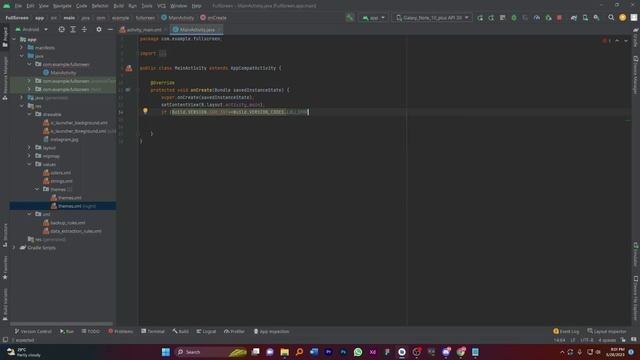This screenshot has height=360, width=640.
Task: Open File Explorer from the taskbar
Action: tap(284, 352)
